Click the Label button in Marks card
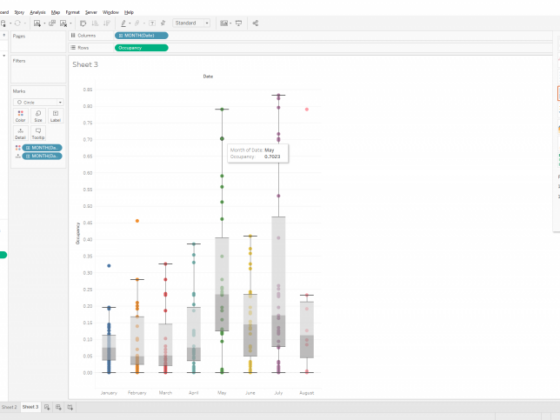 (x=55, y=116)
